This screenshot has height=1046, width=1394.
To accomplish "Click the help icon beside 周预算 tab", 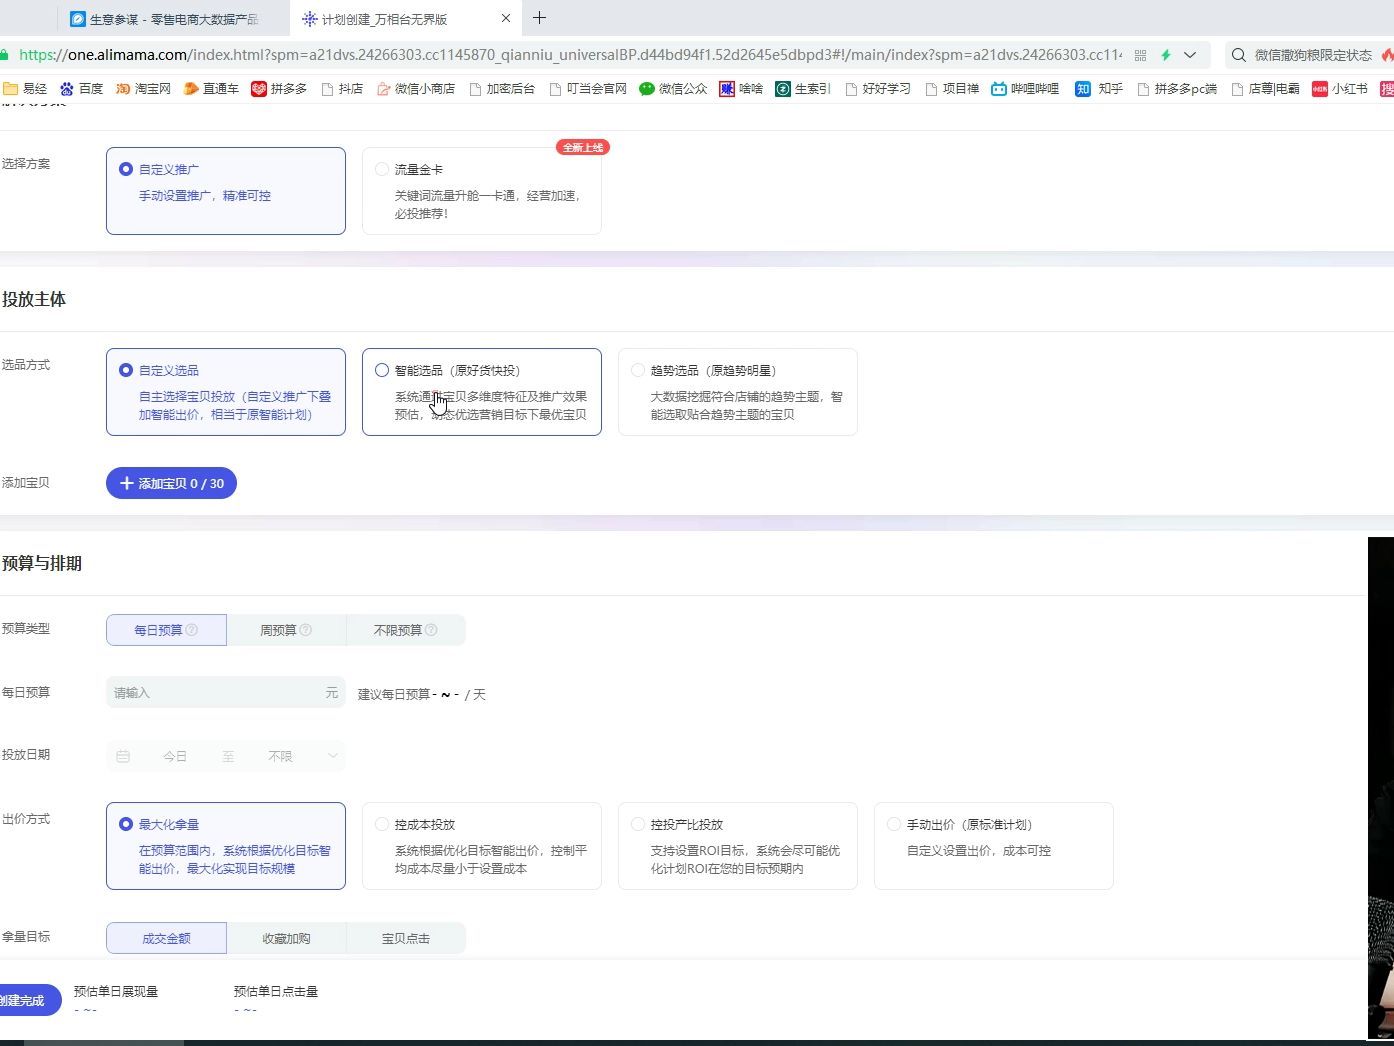I will click(x=306, y=630).
